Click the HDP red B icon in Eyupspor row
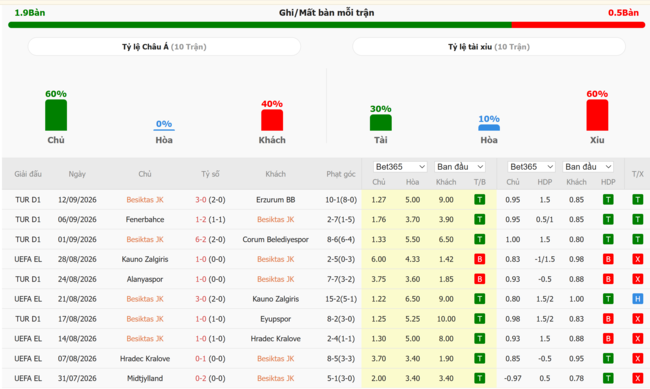 tap(608, 319)
